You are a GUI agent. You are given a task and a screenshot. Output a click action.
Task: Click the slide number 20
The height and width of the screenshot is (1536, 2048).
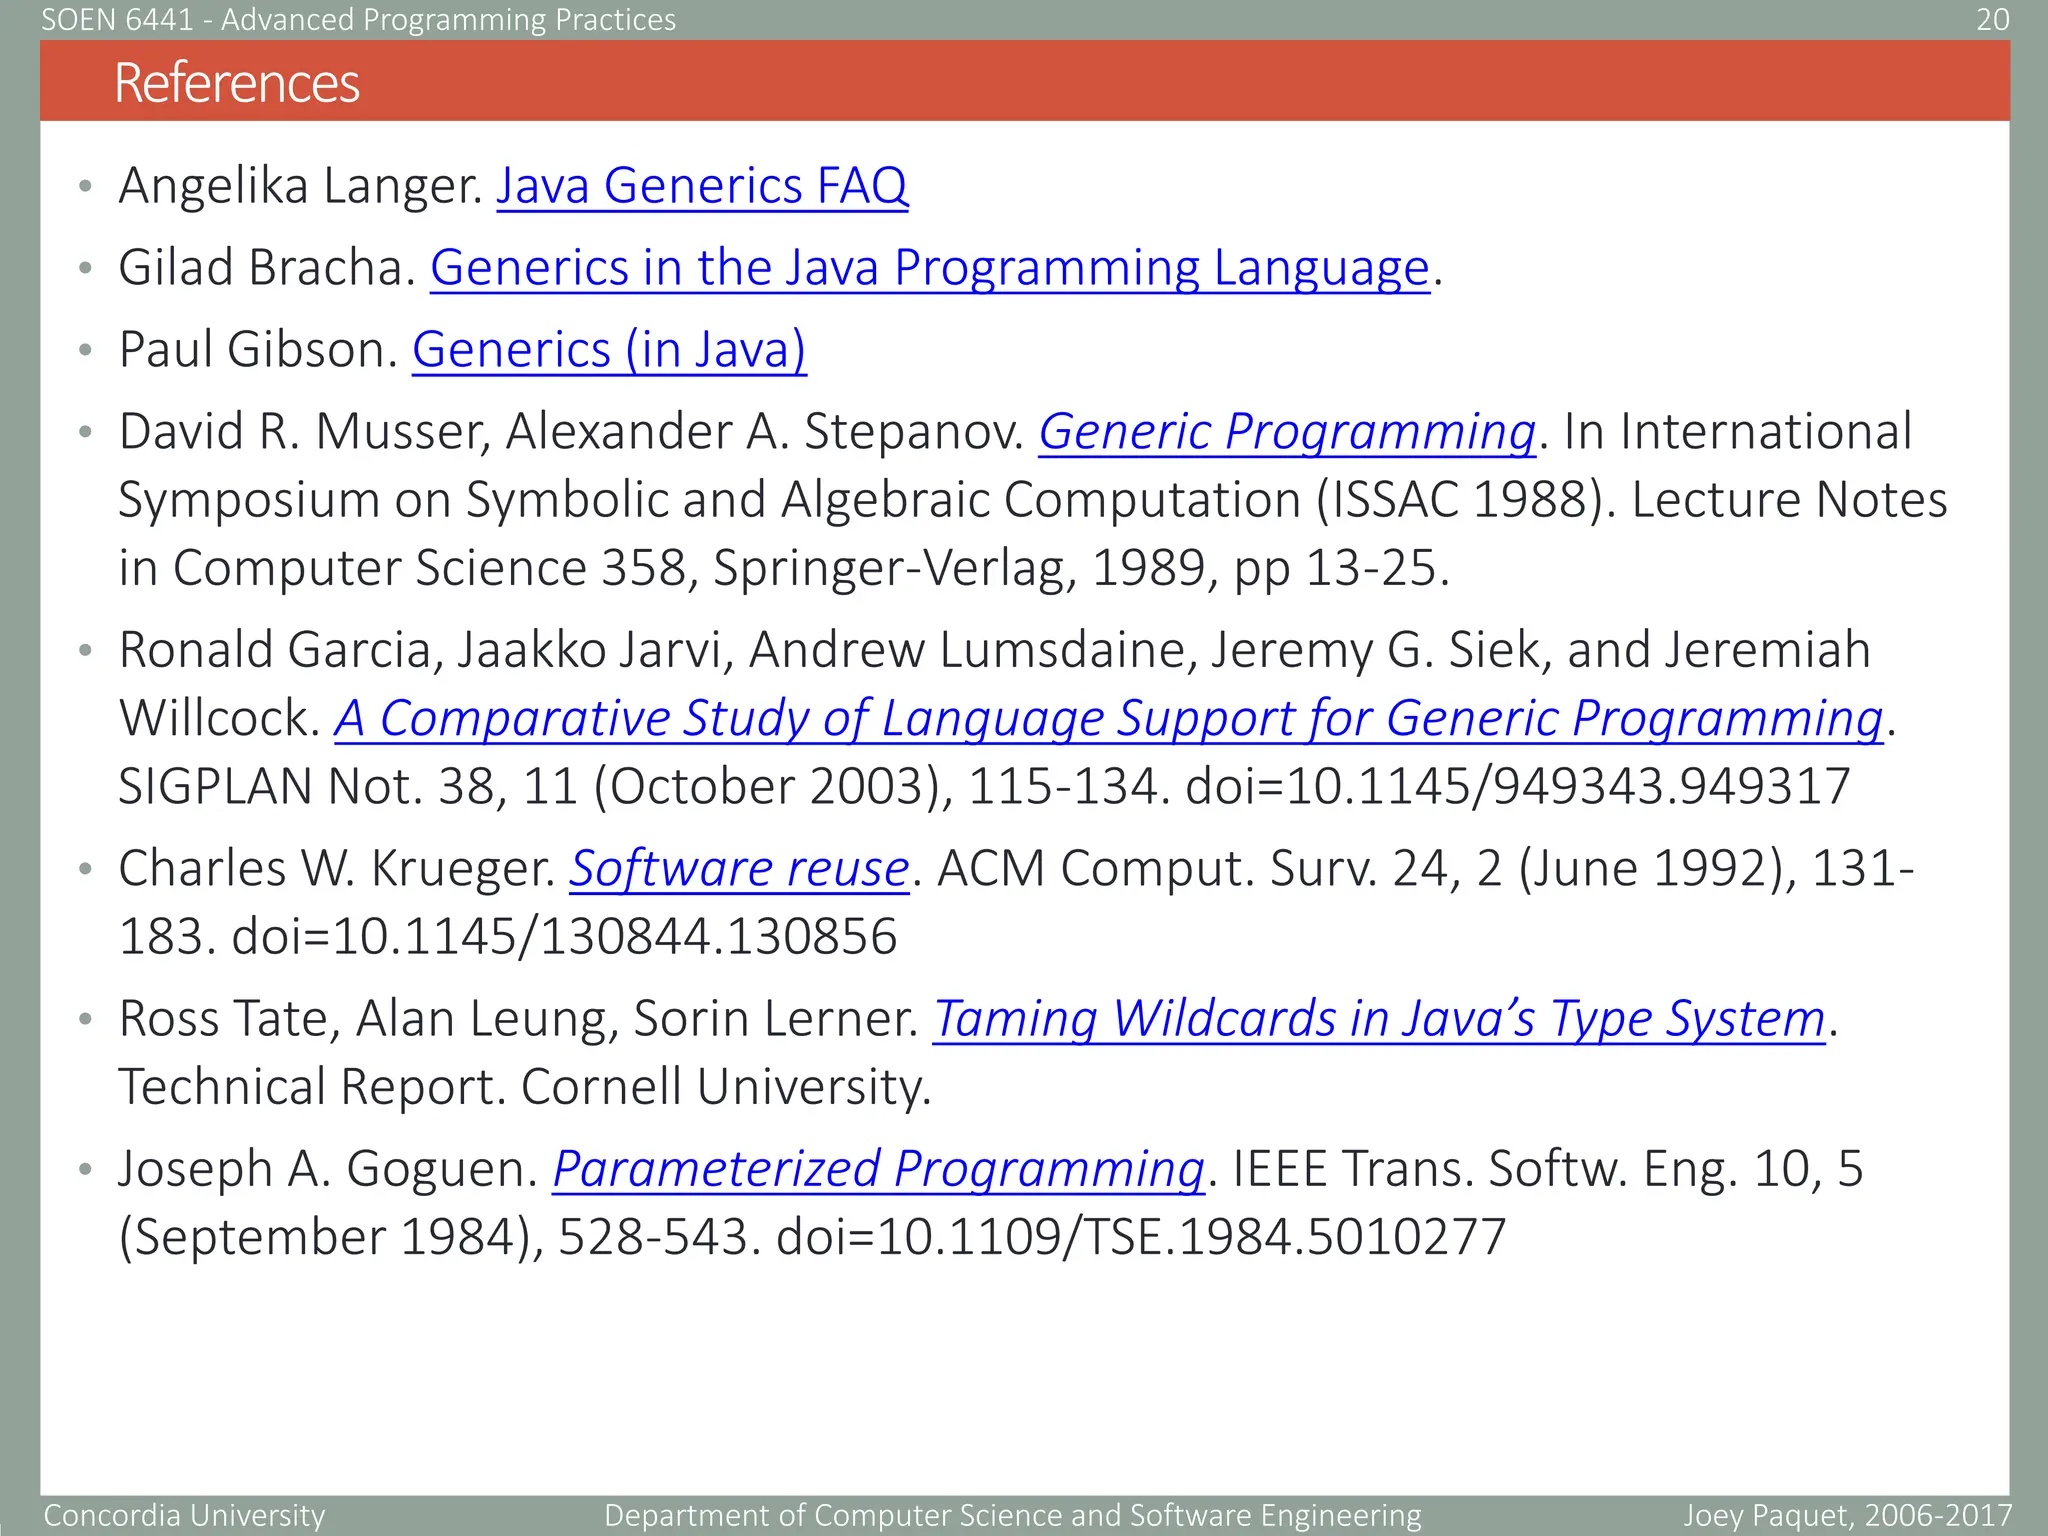click(x=1992, y=20)
